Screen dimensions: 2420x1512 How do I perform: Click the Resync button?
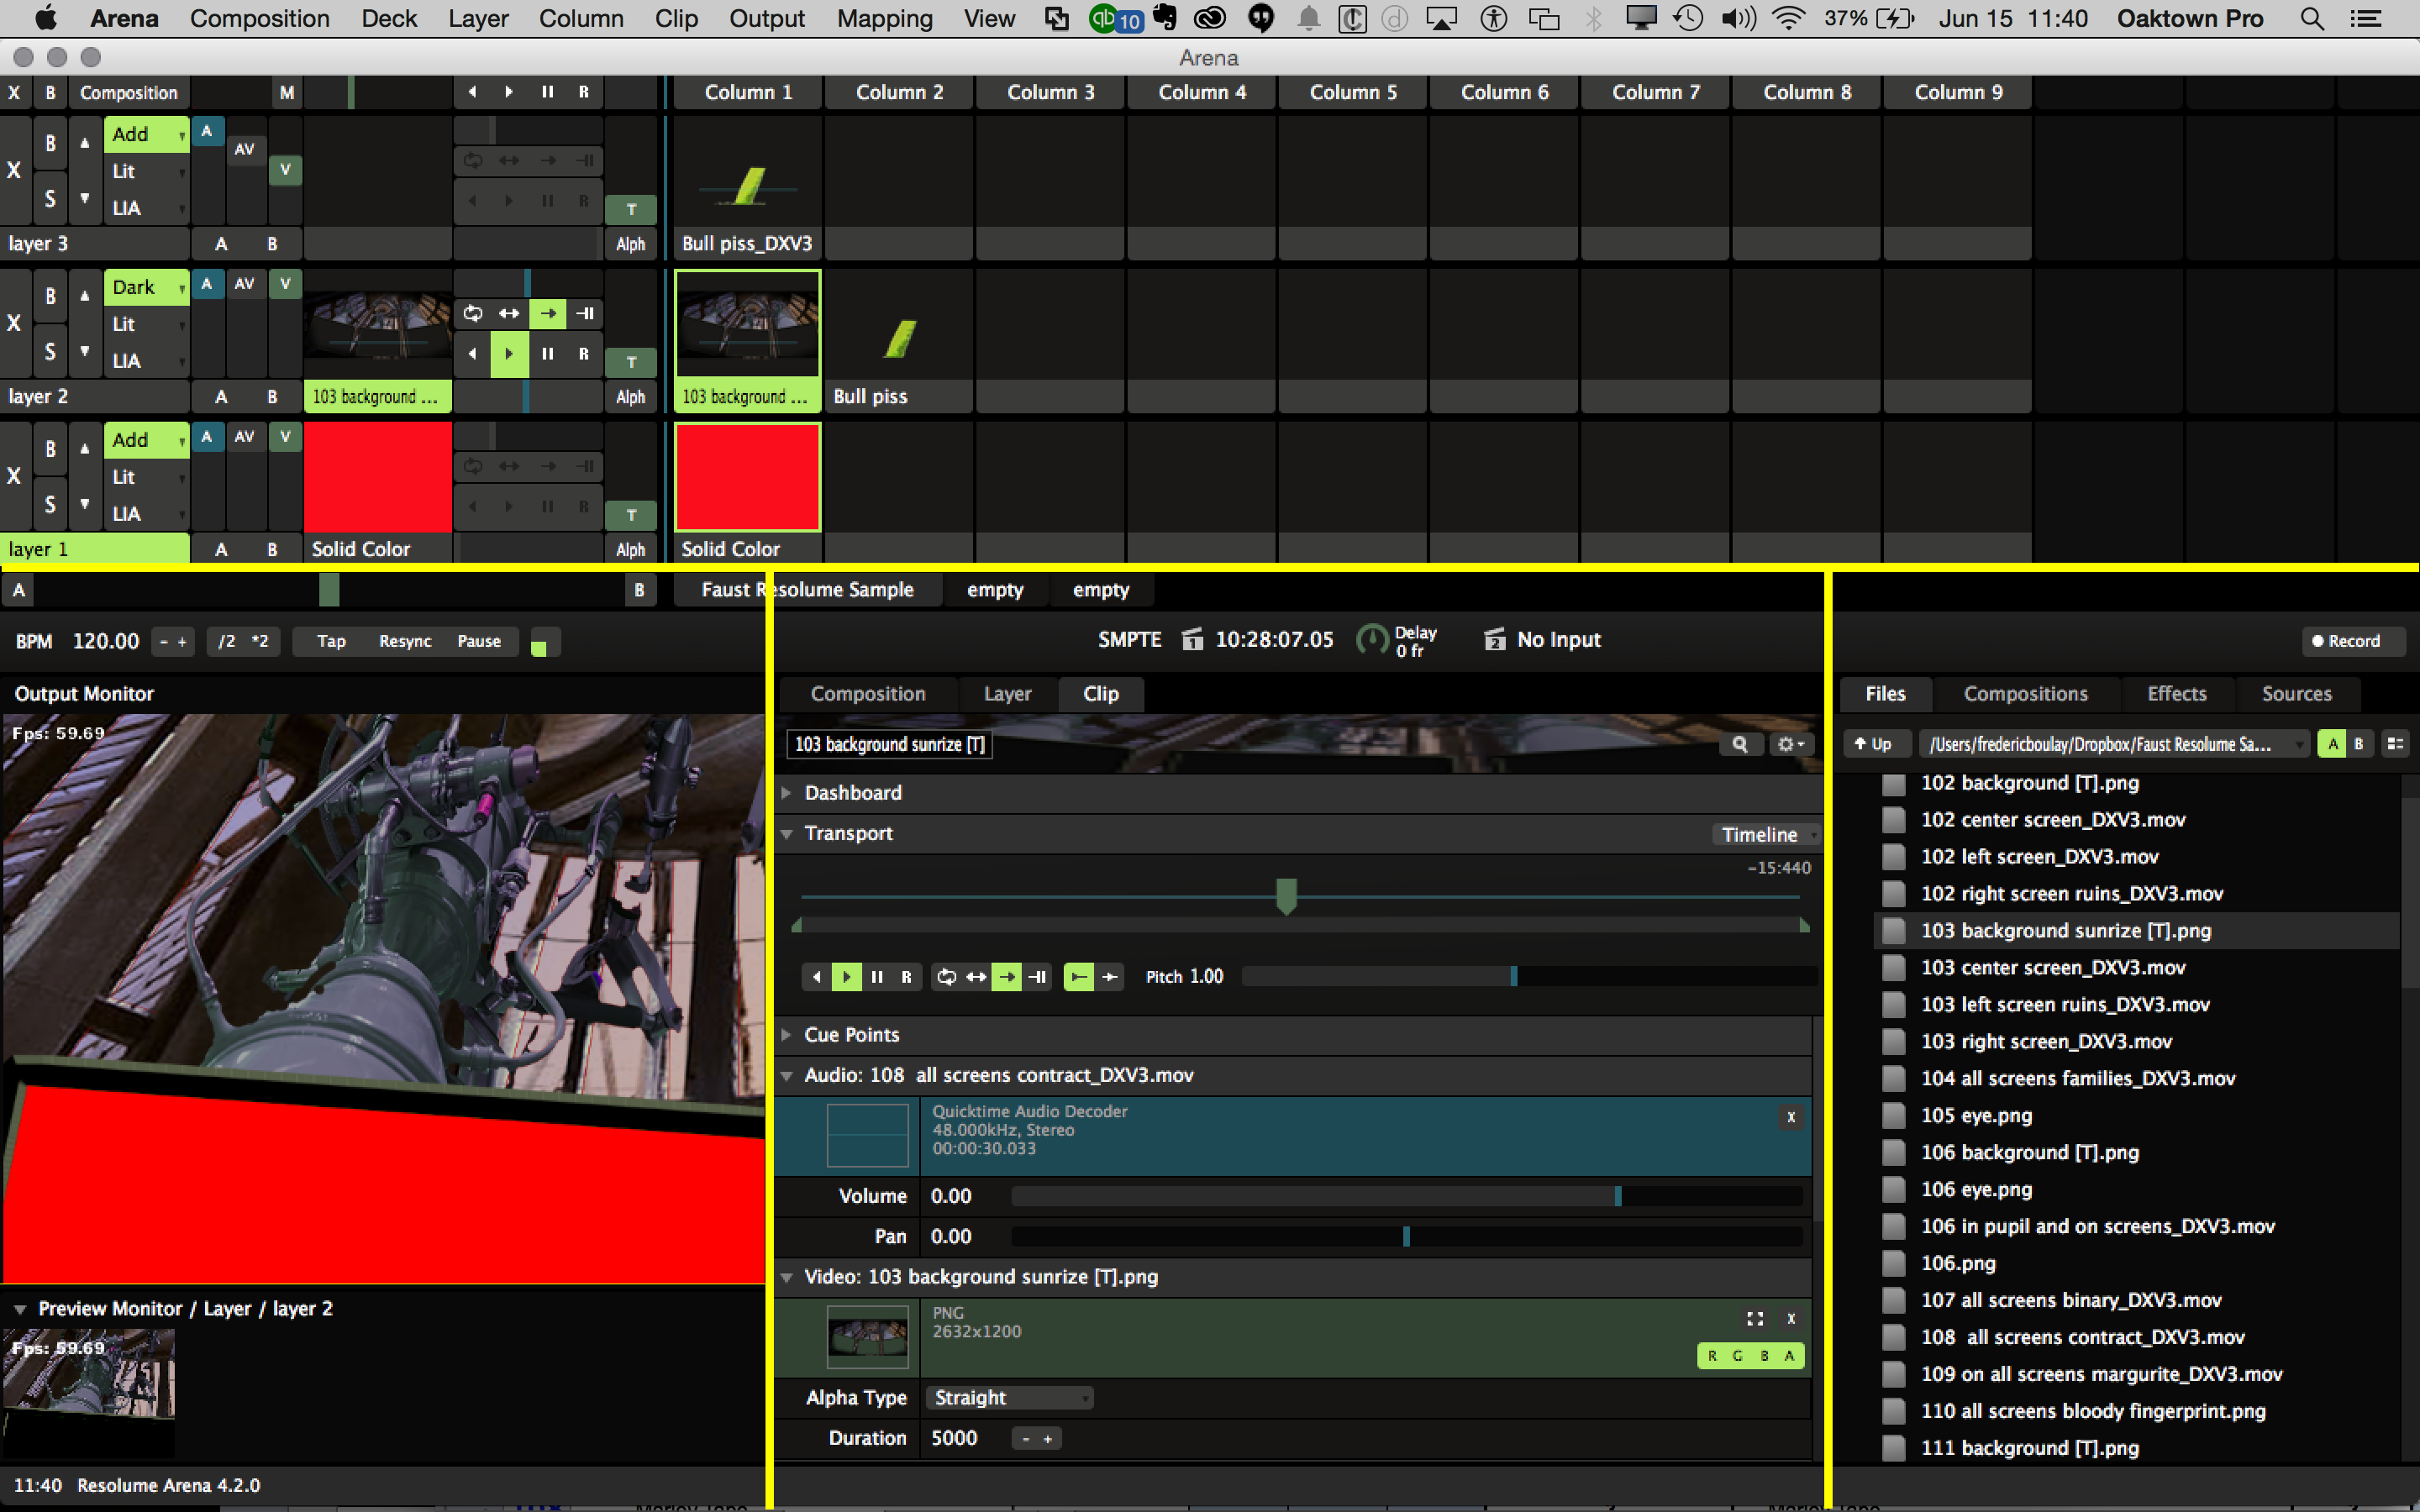[x=405, y=641]
